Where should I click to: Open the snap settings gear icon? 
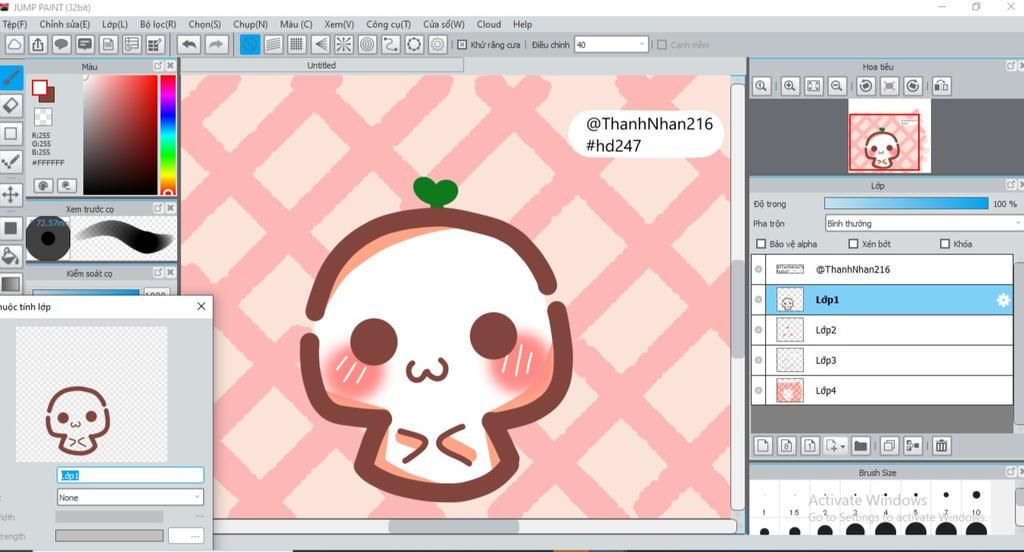coord(438,44)
